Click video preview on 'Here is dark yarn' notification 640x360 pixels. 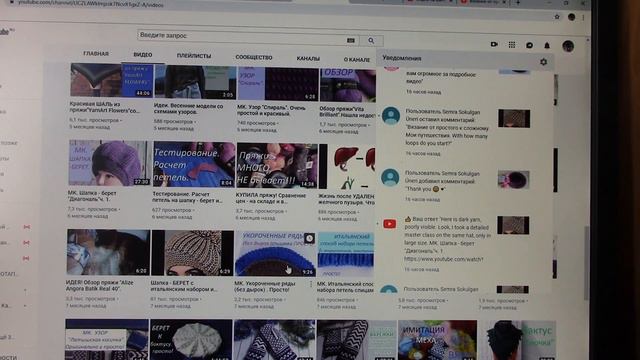(513, 225)
